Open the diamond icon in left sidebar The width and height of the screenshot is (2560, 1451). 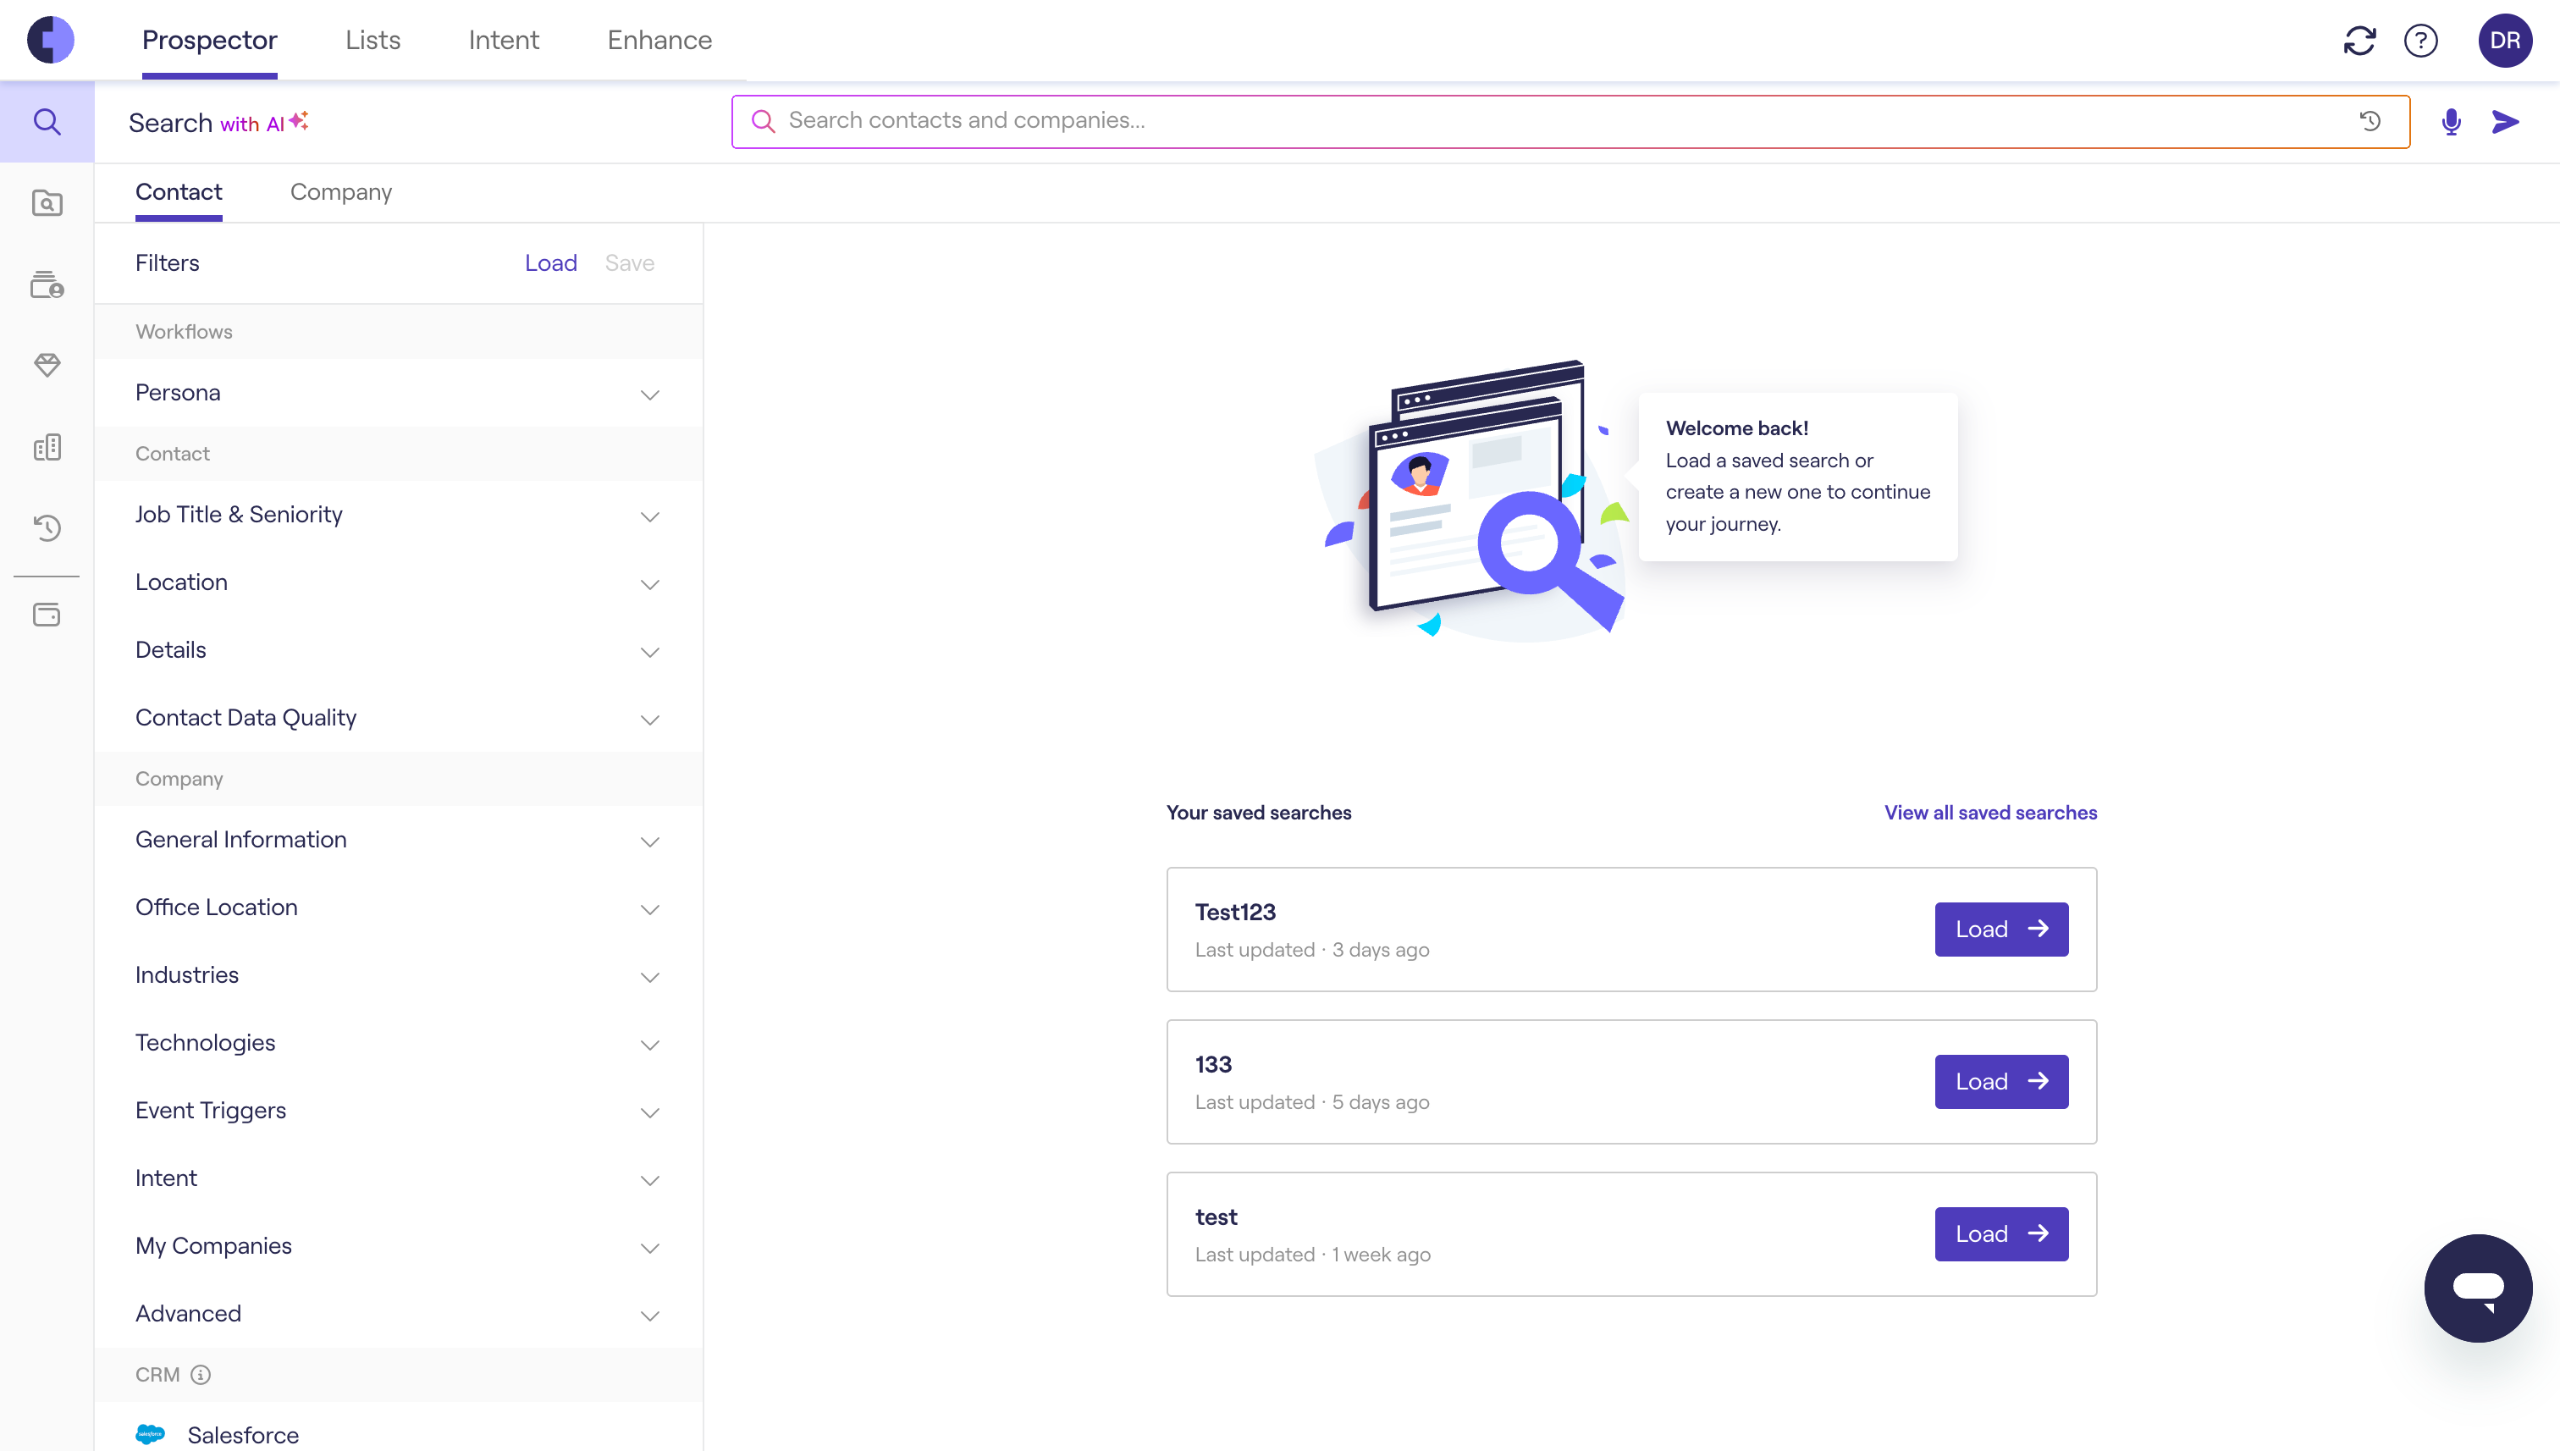(x=47, y=365)
